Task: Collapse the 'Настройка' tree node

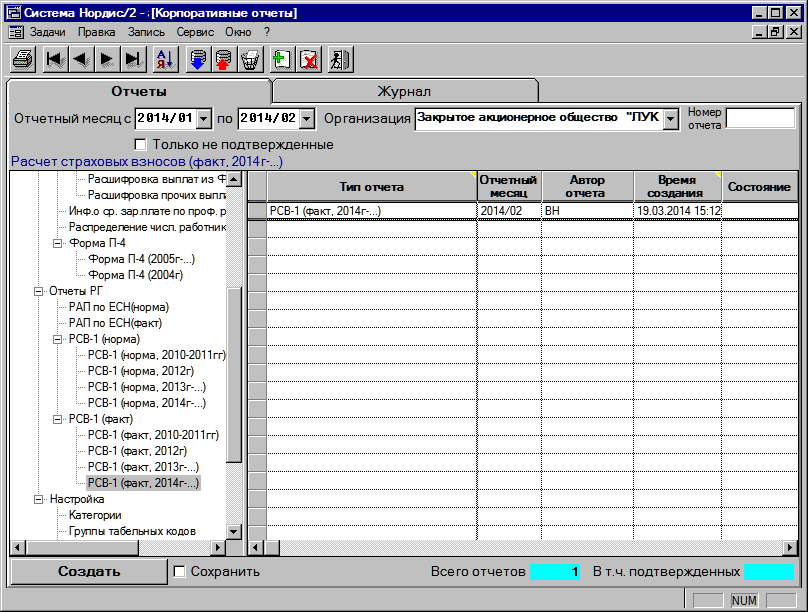Action: (38, 499)
